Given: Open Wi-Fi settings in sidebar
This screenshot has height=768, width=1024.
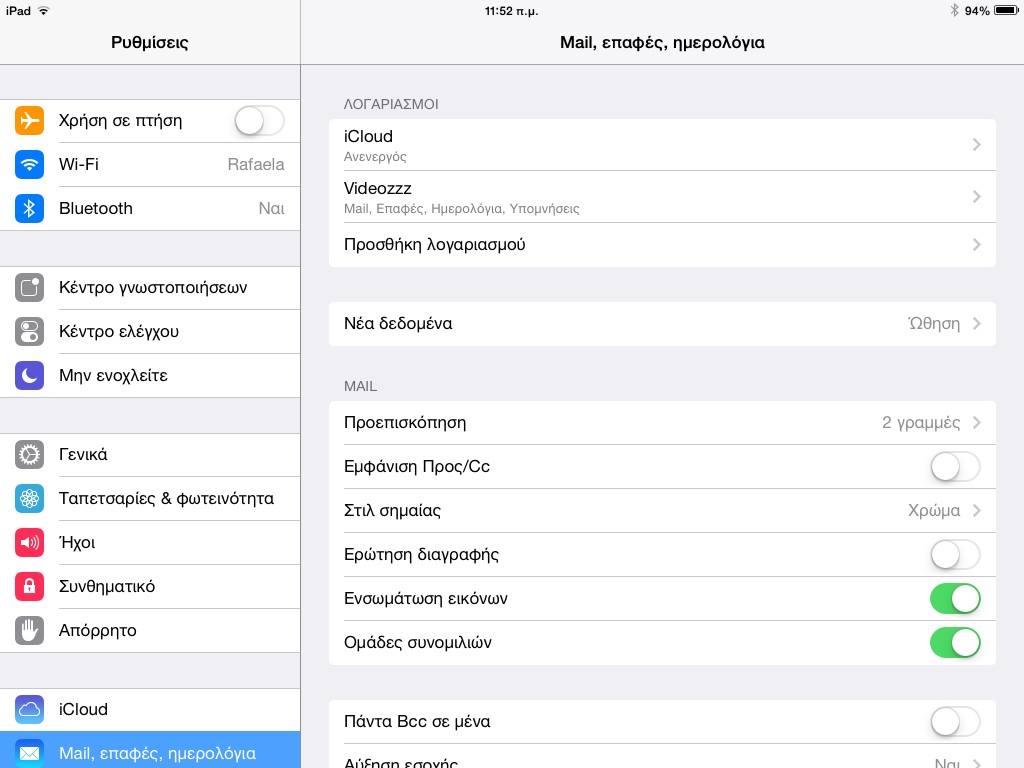Looking at the screenshot, I should (150, 165).
